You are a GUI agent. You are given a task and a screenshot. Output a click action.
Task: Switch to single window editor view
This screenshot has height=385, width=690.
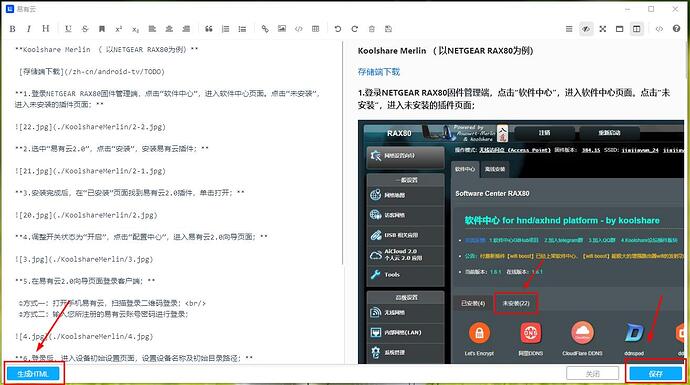coord(620,29)
